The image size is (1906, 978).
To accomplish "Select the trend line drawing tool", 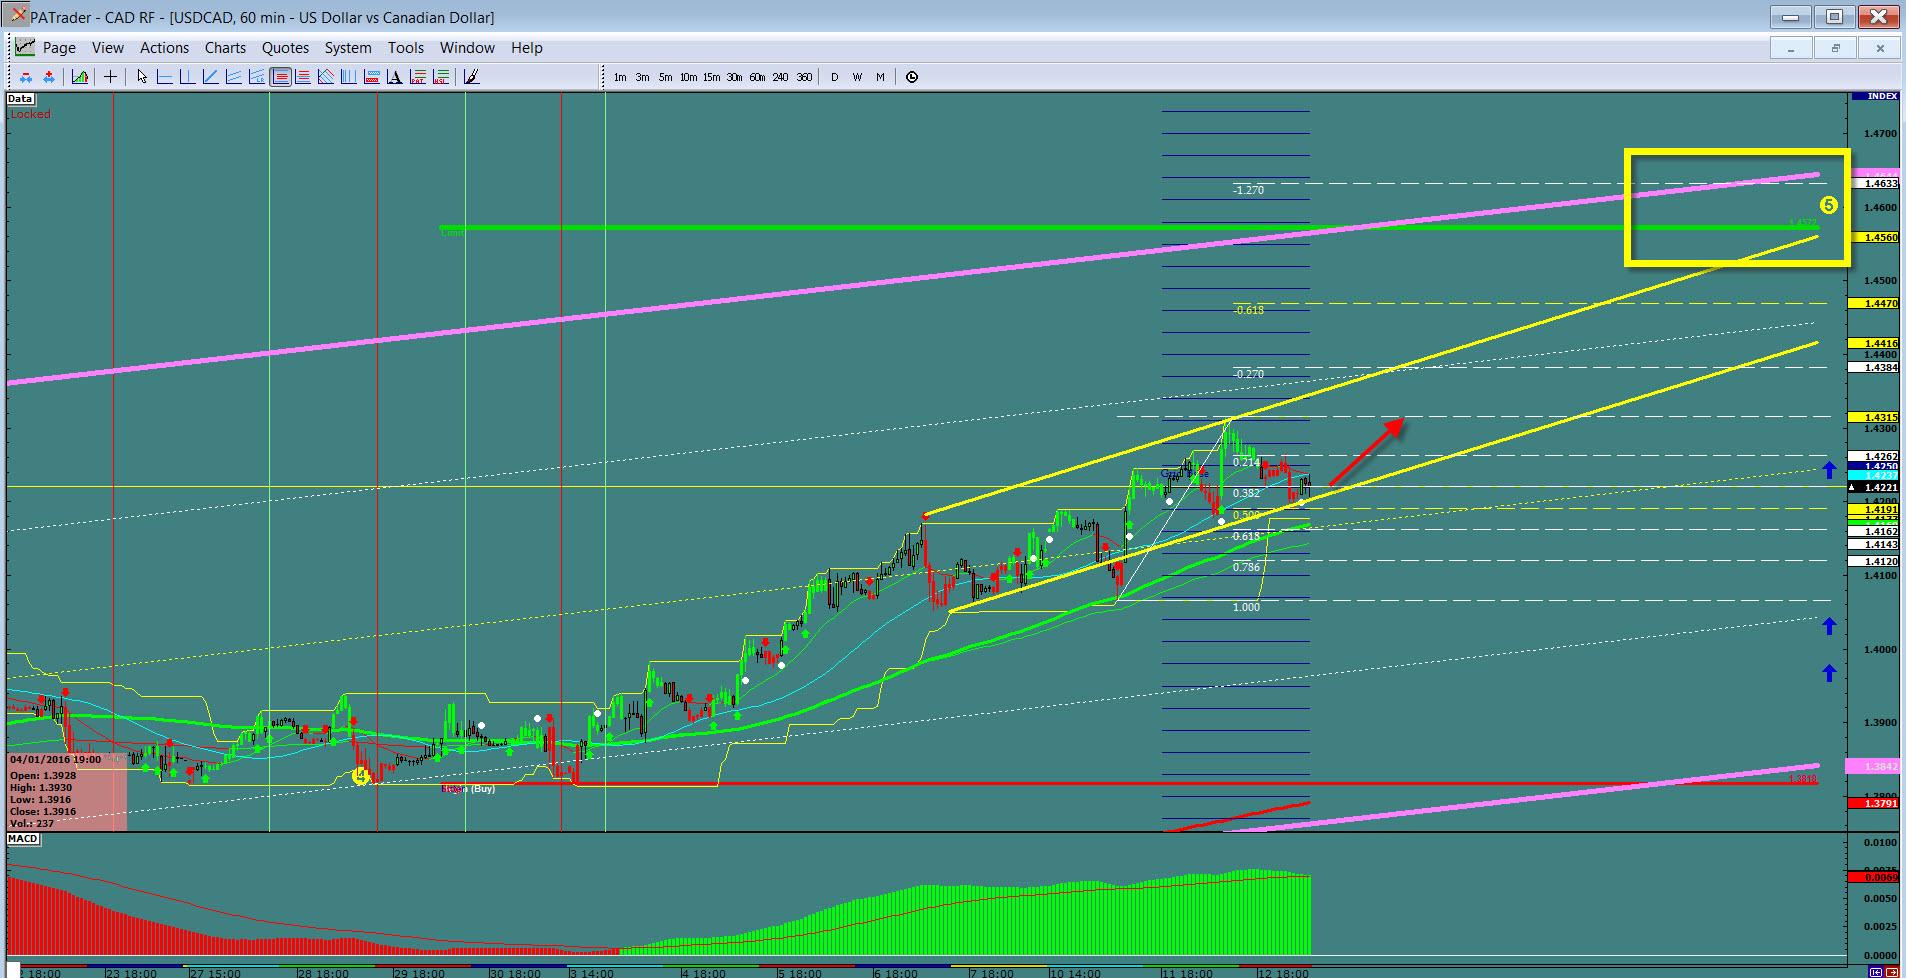I will point(210,77).
